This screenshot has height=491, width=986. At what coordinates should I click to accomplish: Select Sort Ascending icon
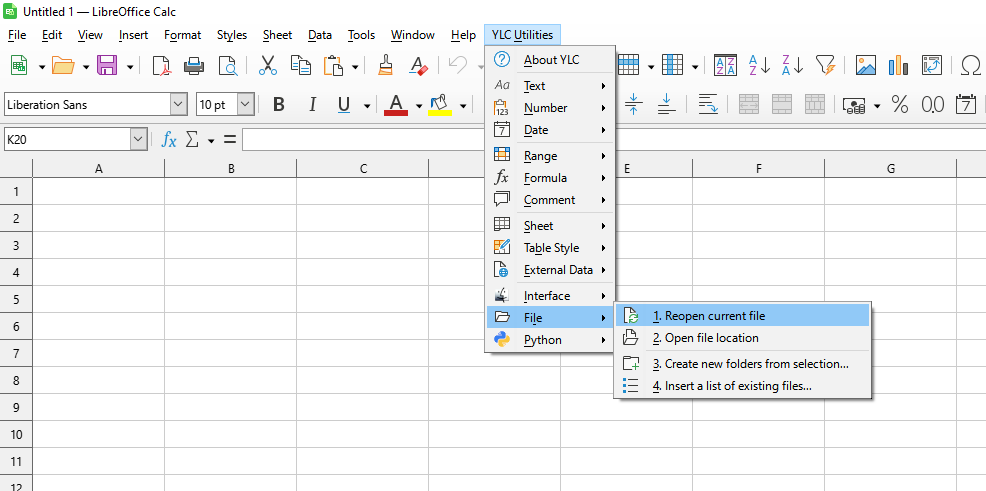(759, 66)
